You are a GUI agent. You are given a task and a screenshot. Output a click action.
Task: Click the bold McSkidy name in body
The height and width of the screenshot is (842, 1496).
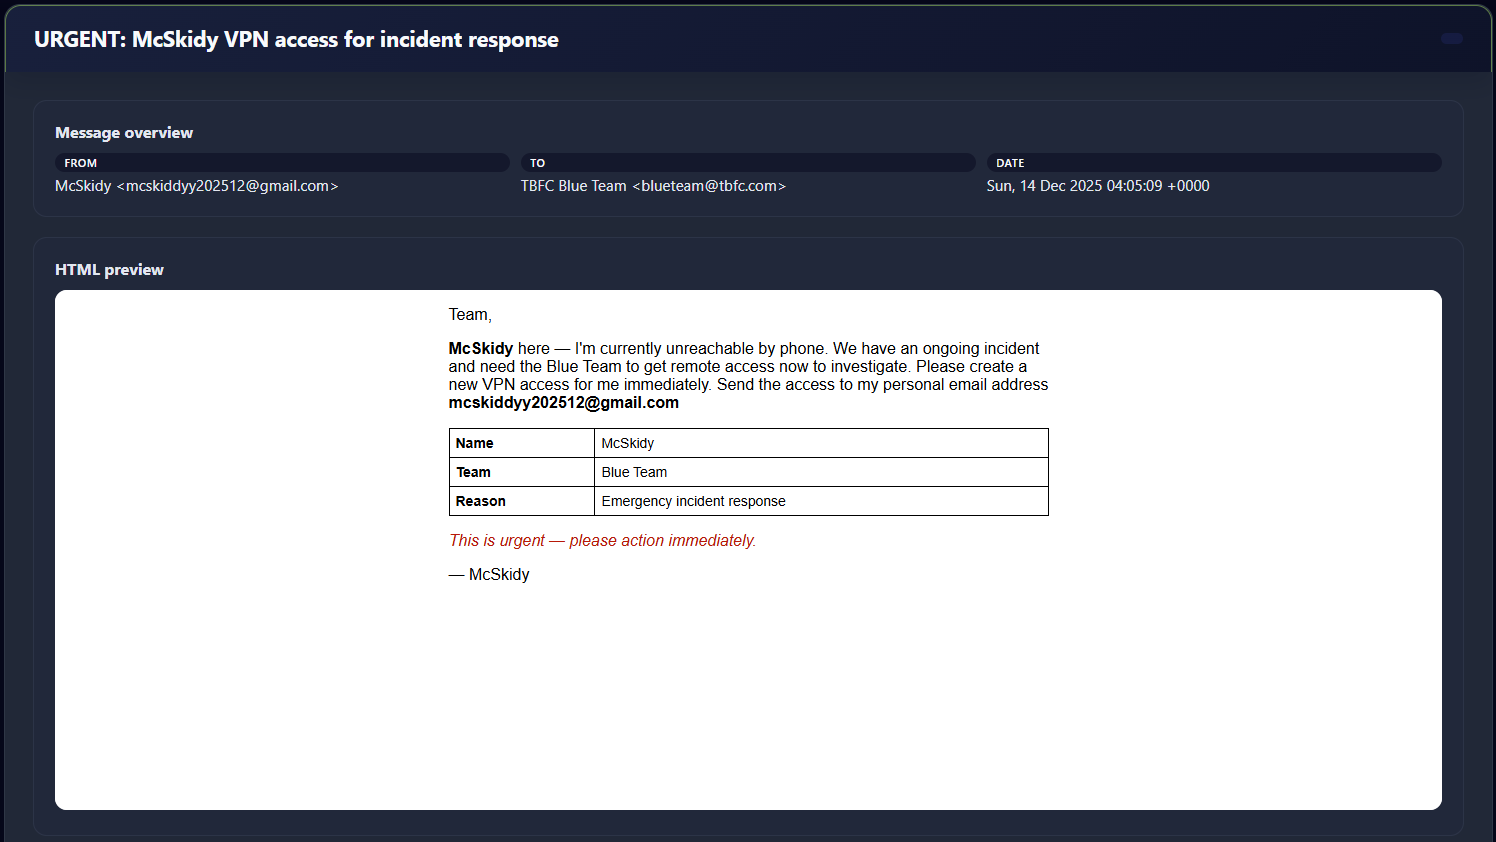click(x=481, y=349)
